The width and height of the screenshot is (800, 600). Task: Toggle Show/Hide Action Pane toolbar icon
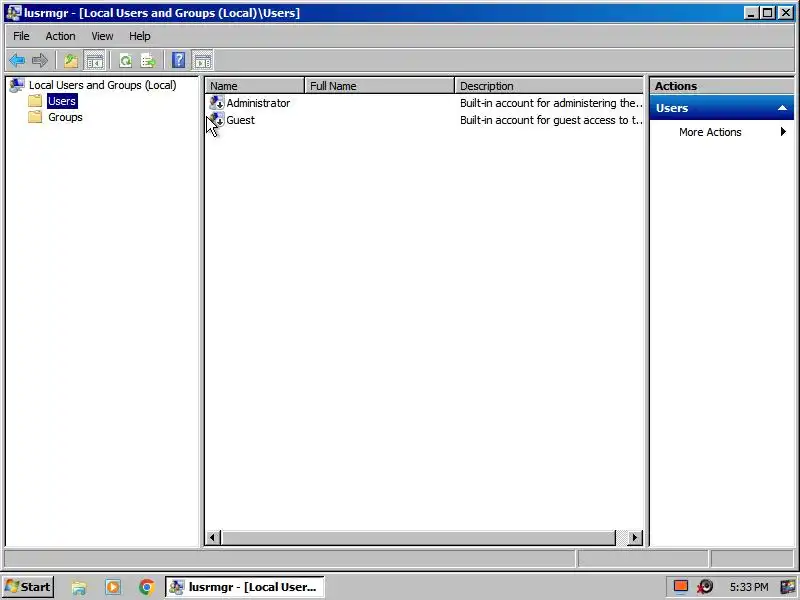(203, 61)
